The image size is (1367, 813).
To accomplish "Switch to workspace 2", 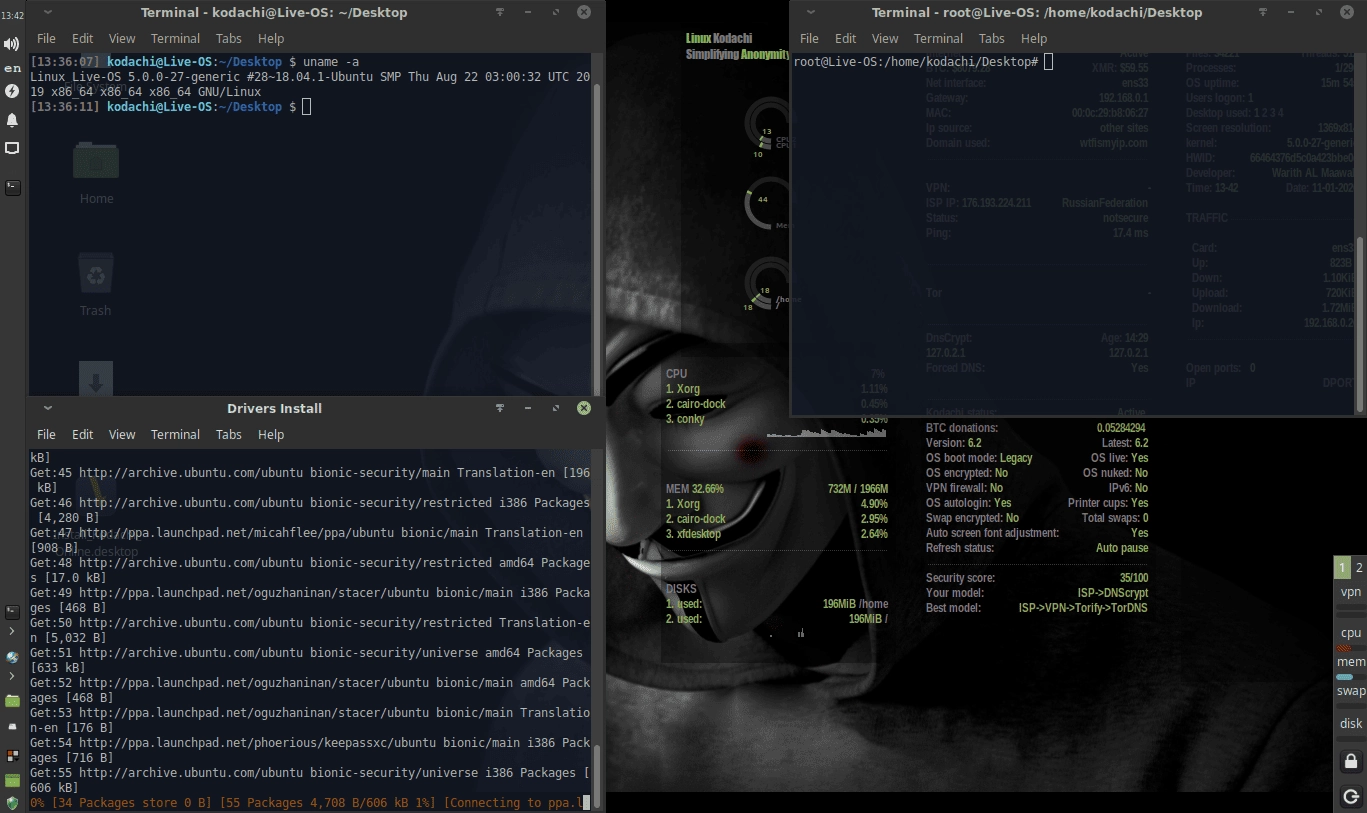I will [1359, 567].
